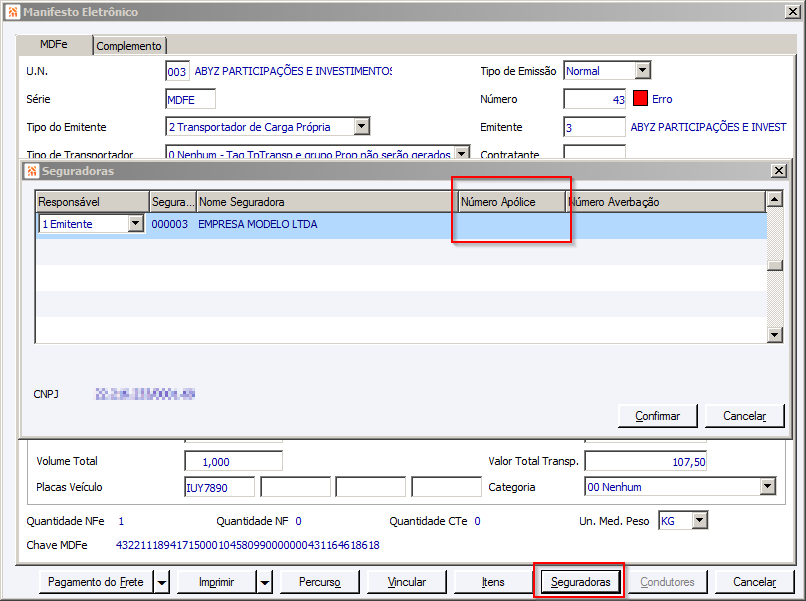This screenshot has width=806, height=601.
Task: Click the Nome Seguradora column header
Action: coord(327,202)
